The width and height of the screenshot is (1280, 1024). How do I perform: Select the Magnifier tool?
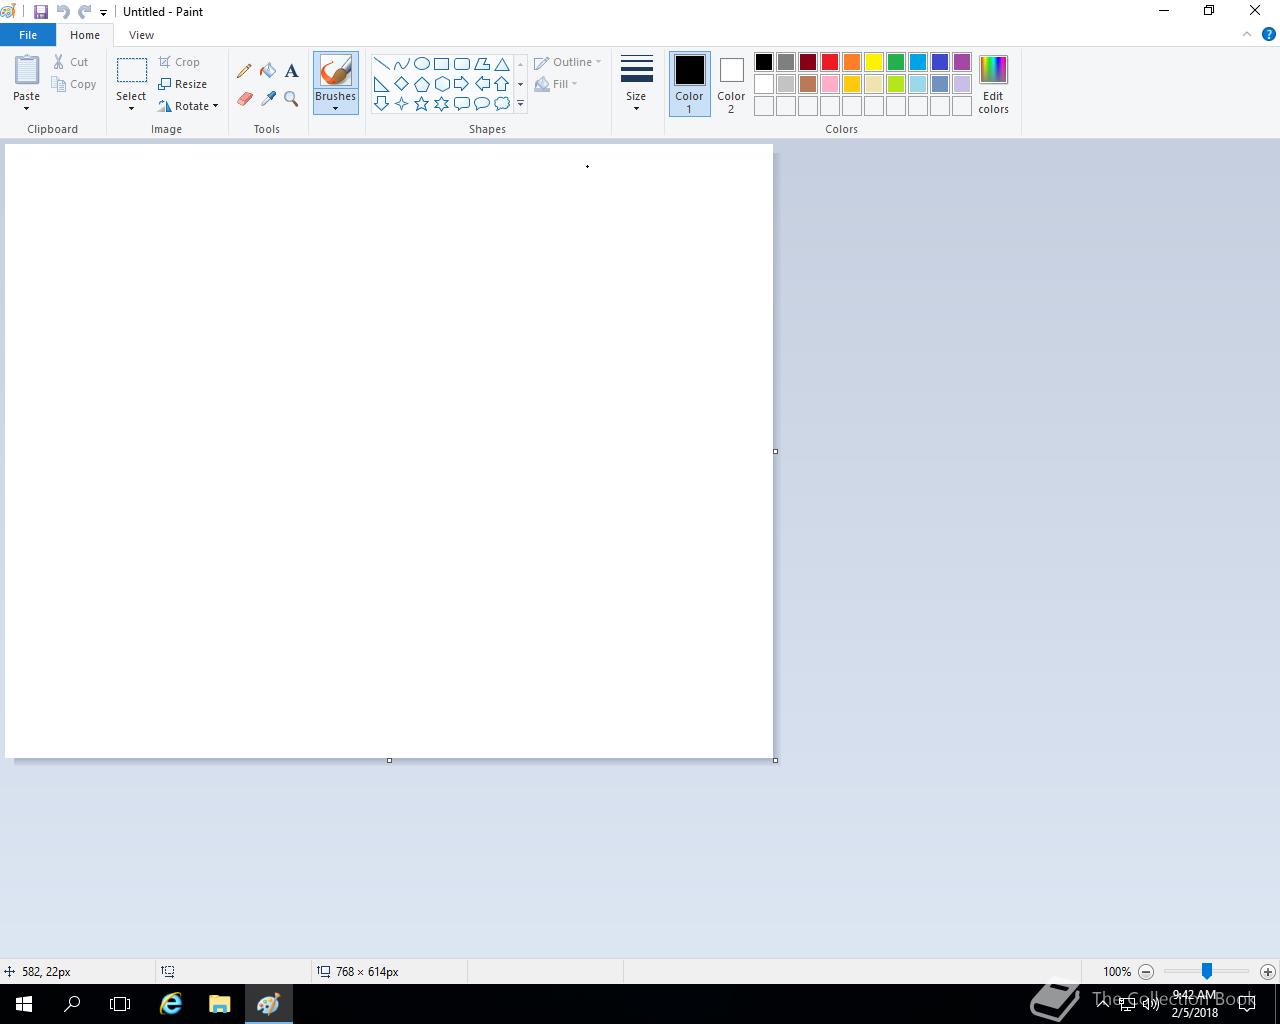[291, 99]
